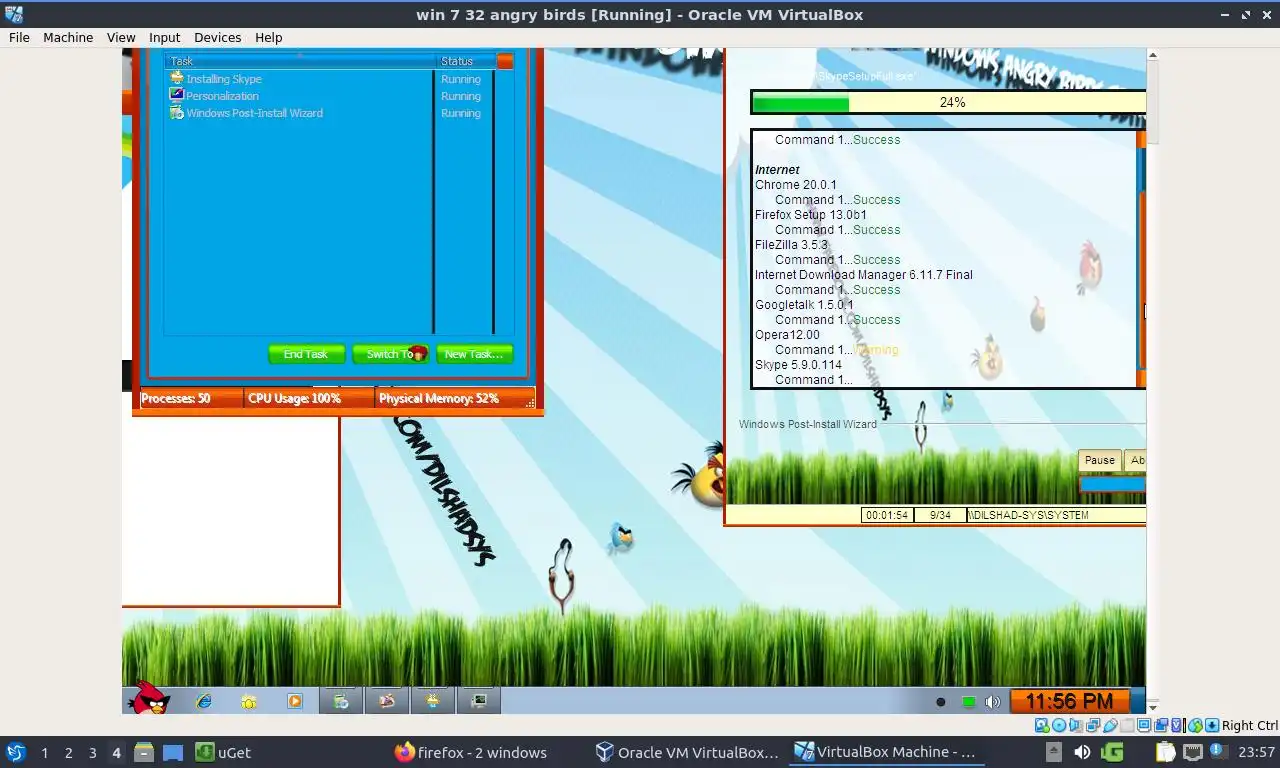1280x768 pixels.
Task: Click the Skype 5.9.0.114 log entry
Action: (798, 365)
